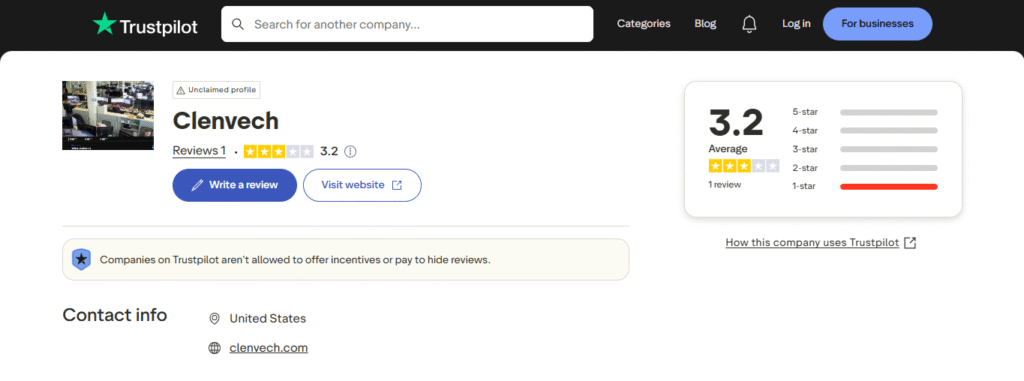This screenshot has width=1024, height=381.
Task: Click the Contact info heading
Action: [x=115, y=315]
